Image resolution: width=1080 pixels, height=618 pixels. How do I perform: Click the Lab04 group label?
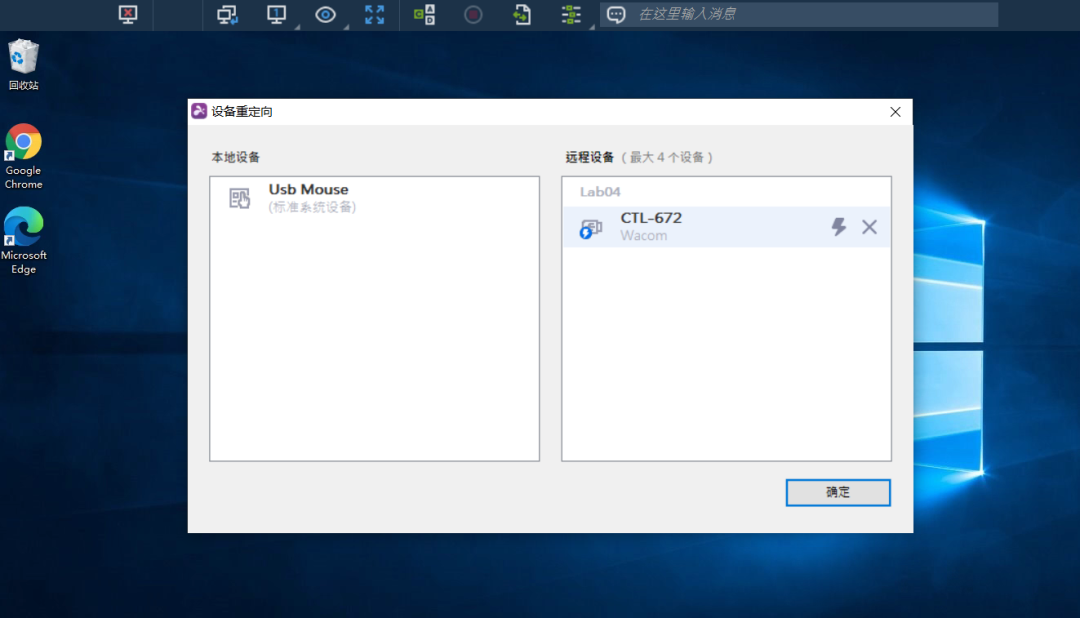(x=600, y=192)
